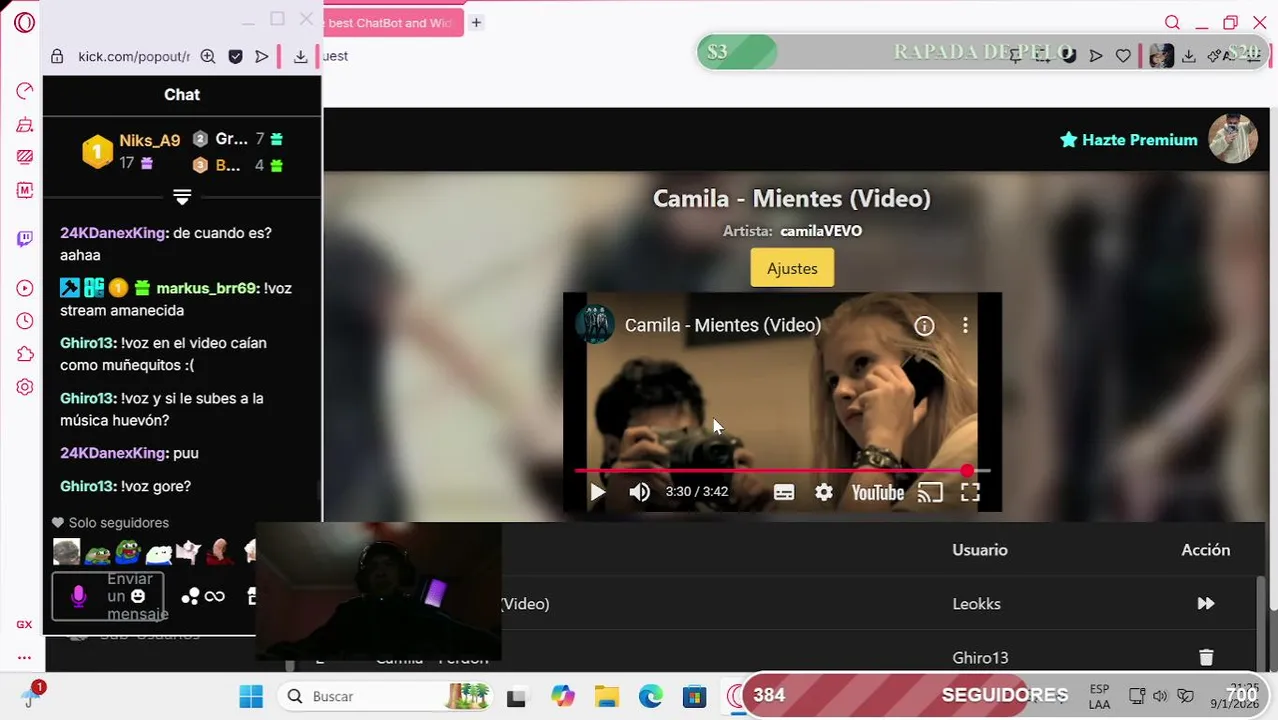Open sidebar three-dots more options
Image resolution: width=1278 pixels, height=720 pixels.
[x=24, y=657]
